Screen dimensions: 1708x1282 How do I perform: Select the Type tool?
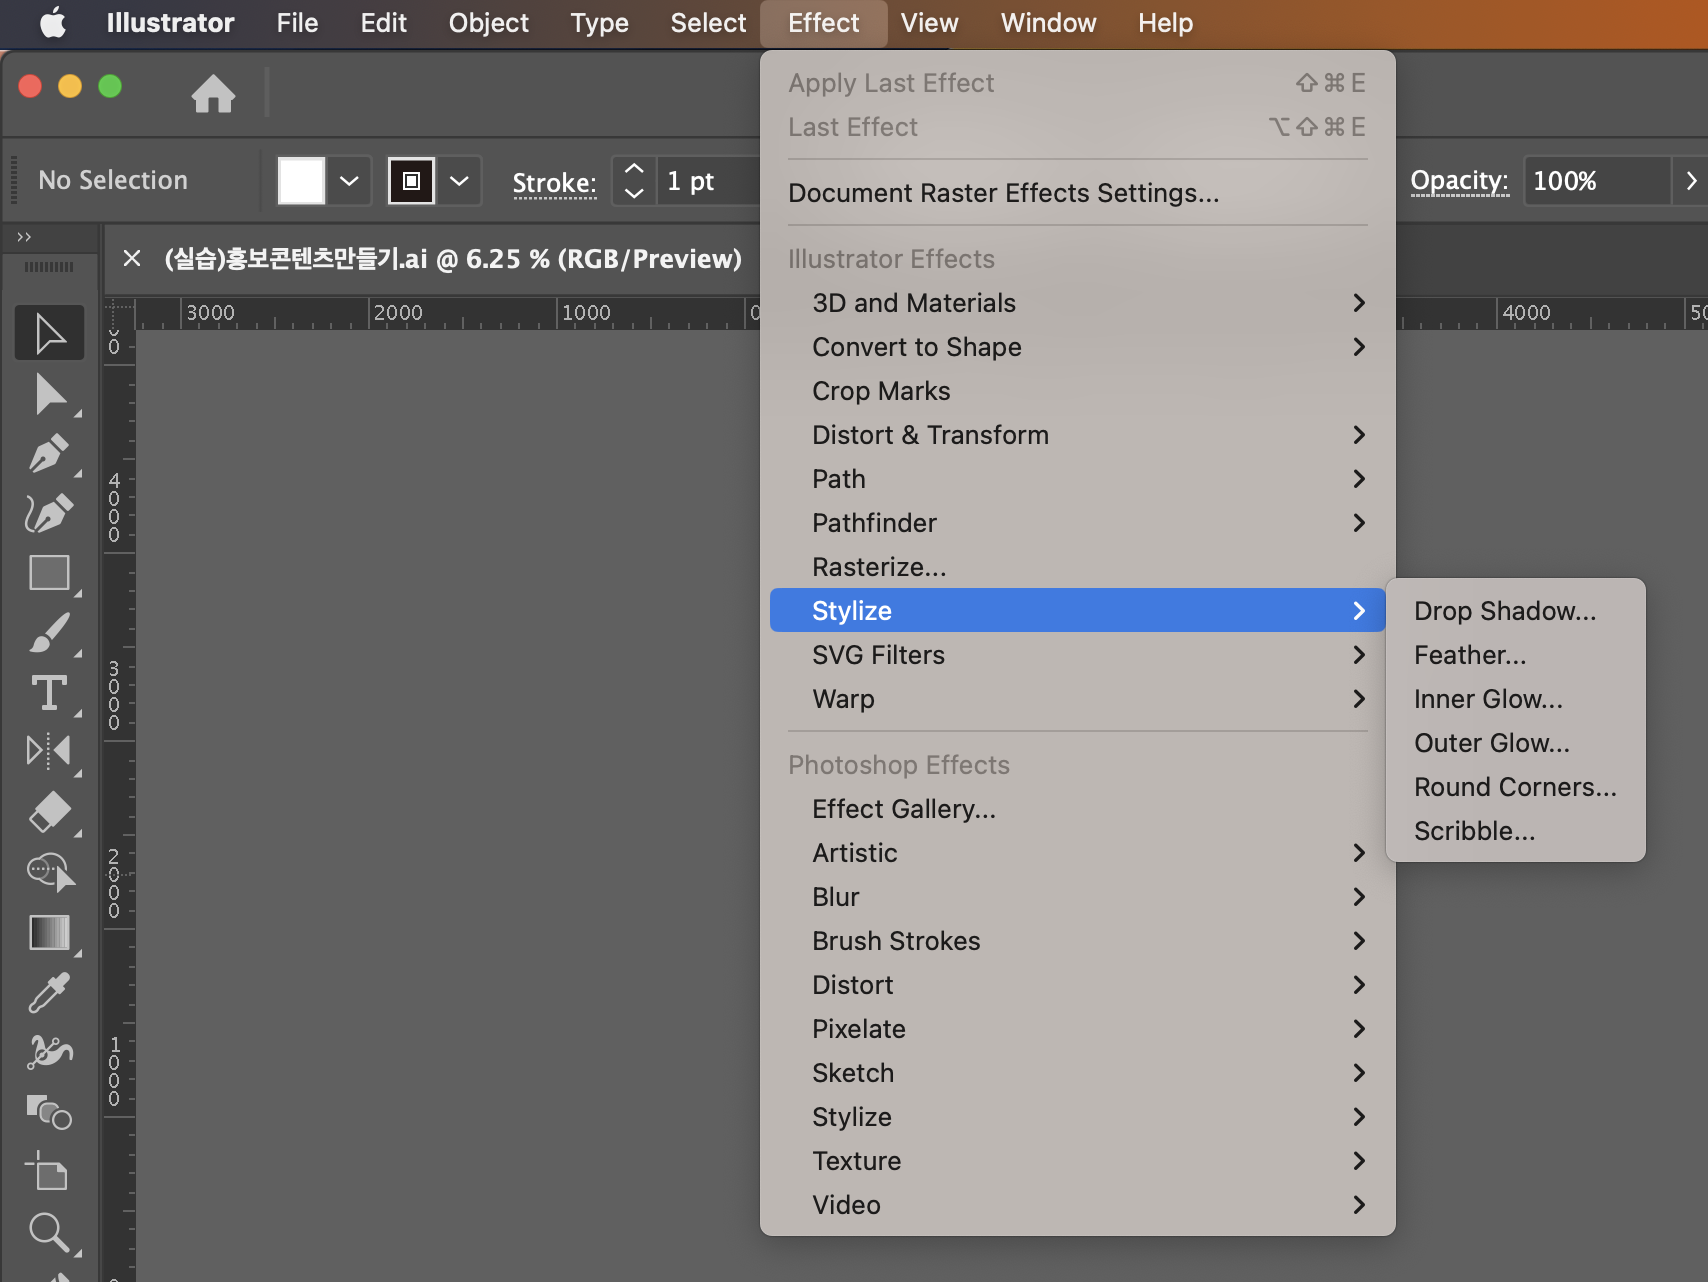click(x=49, y=692)
